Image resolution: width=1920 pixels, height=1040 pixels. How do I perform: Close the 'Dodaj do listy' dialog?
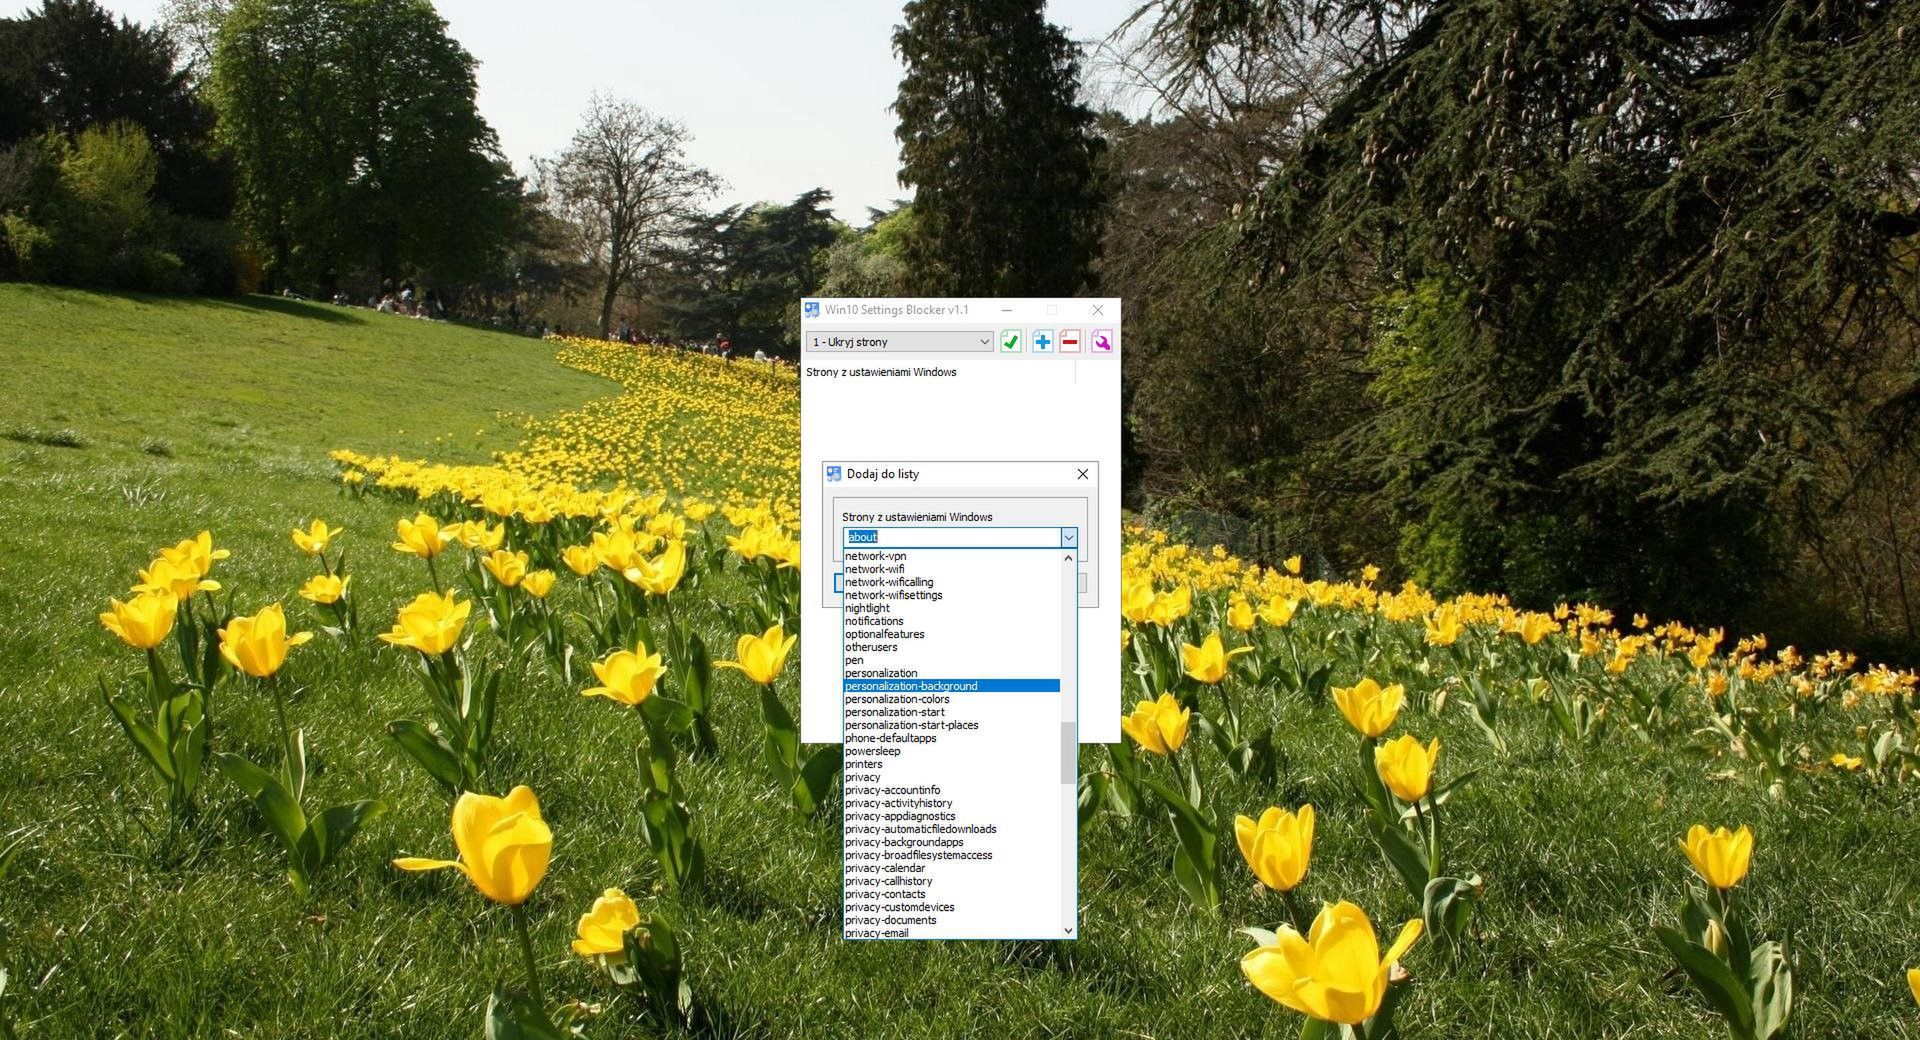(x=1082, y=474)
